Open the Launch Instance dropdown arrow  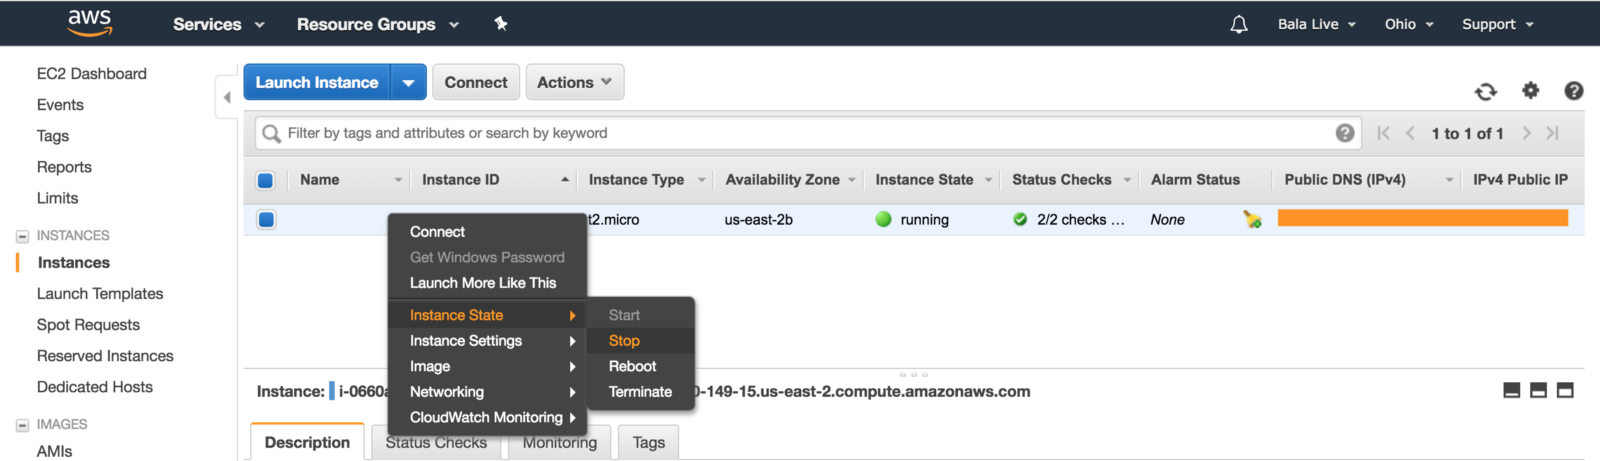point(408,83)
